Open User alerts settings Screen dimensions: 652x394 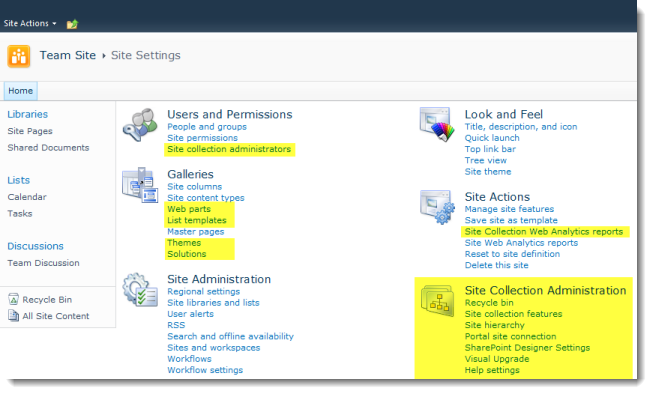coord(190,314)
